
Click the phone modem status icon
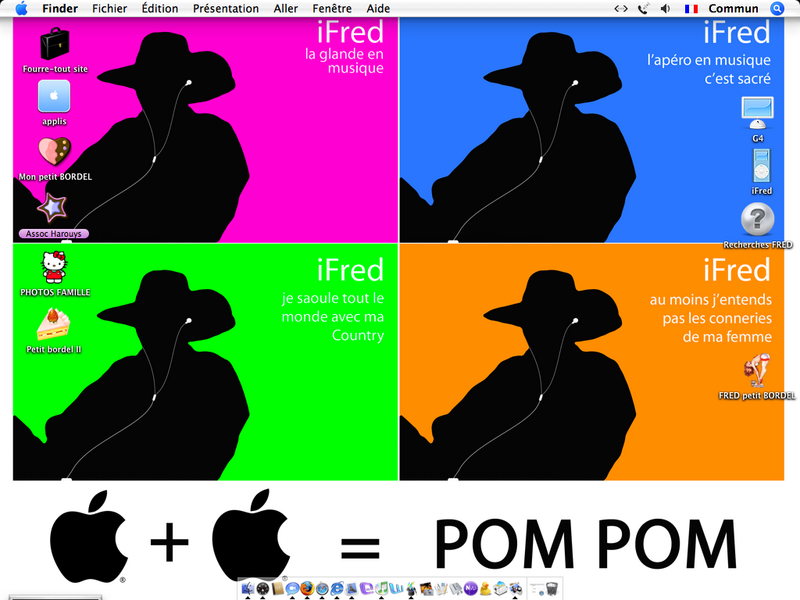[x=643, y=8]
